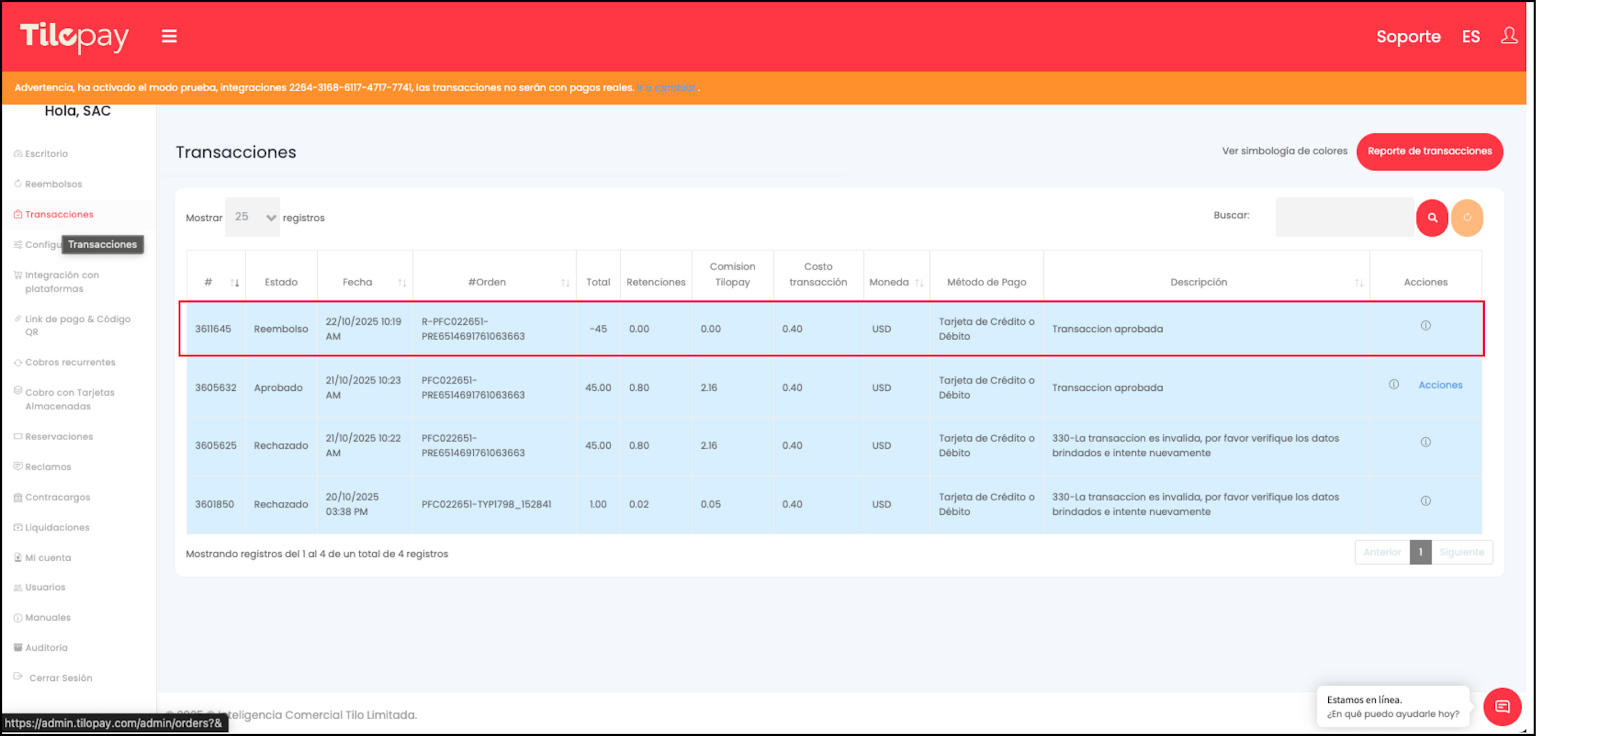
Task: Open the live chat bubble icon
Action: [x=1502, y=707]
